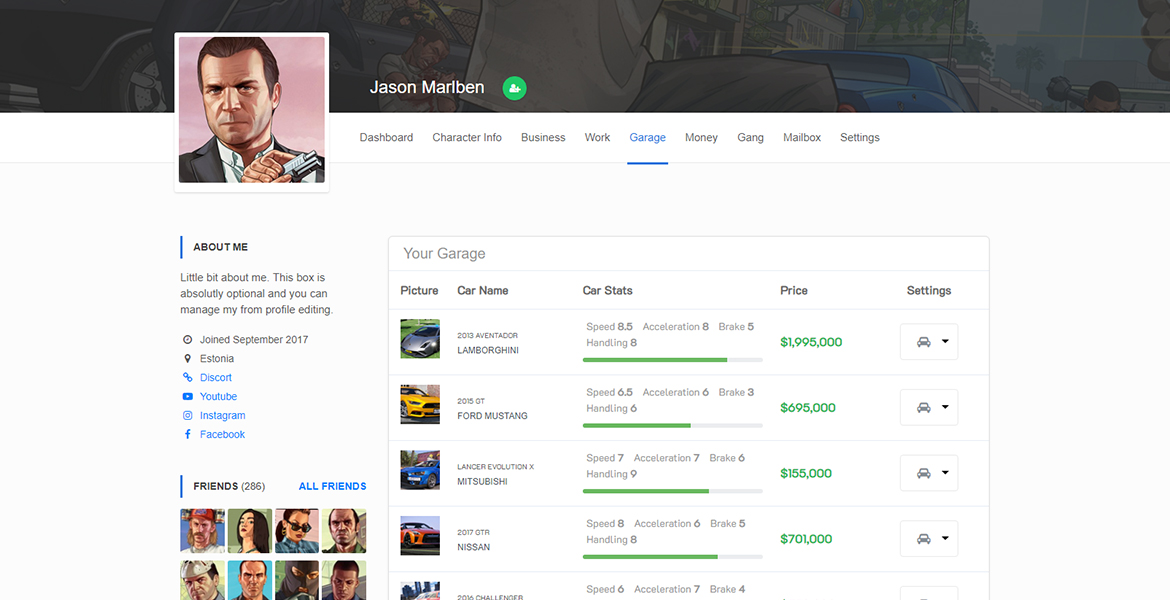The width and height of the screenshot is (1170, 600).
Task: Click the Price column header
Action: tap(794, 290)
